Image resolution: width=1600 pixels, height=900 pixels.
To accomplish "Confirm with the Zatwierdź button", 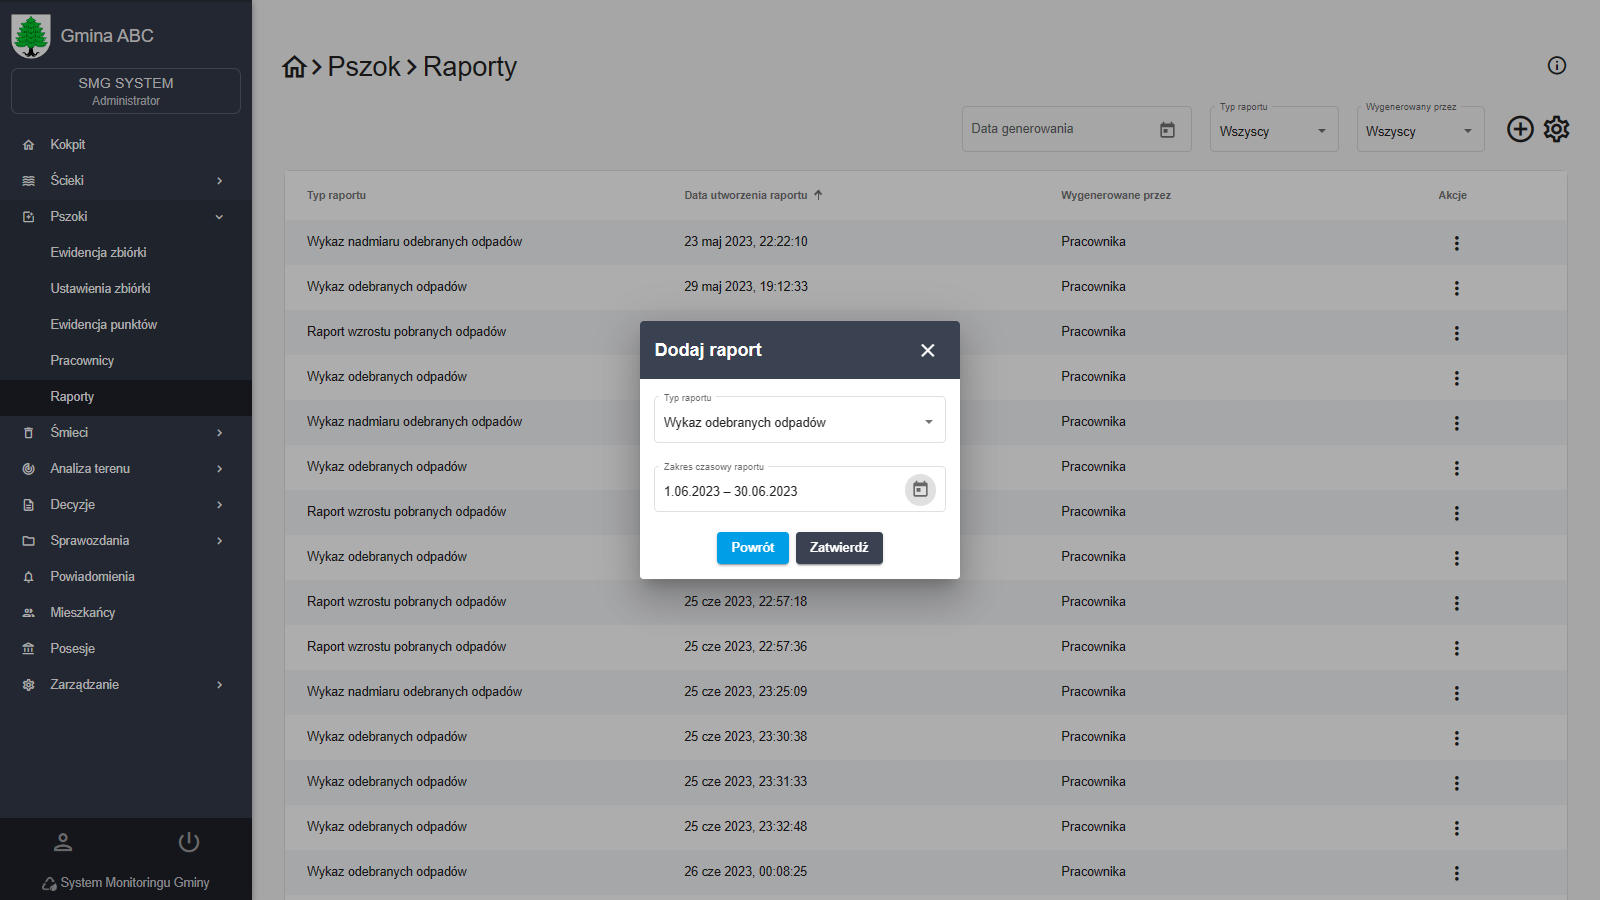I will click(x=838, y=548).
